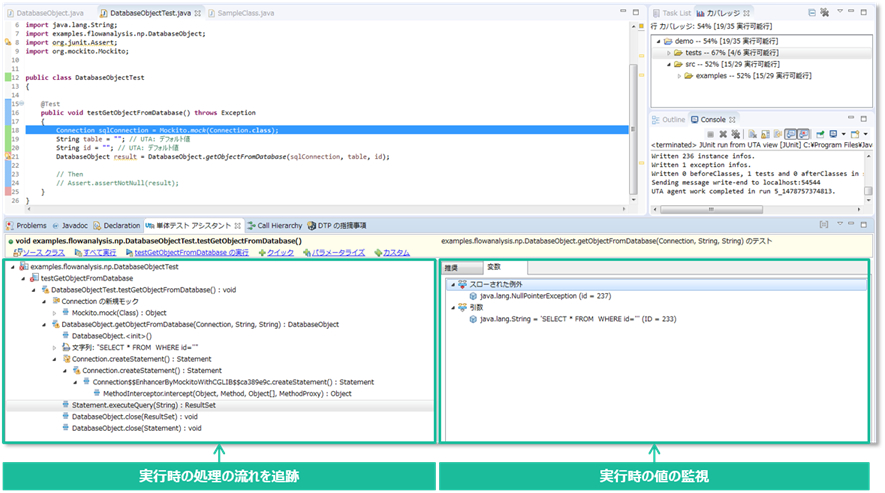Screen dimensions: 885x493
Task: Click the Display Selected Console icon
Action: (x=833, y=134)
